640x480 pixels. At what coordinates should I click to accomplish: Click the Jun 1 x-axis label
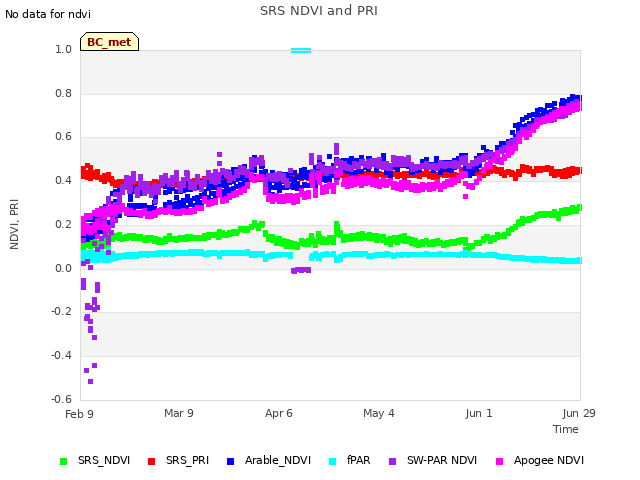(x=479, y=413)
